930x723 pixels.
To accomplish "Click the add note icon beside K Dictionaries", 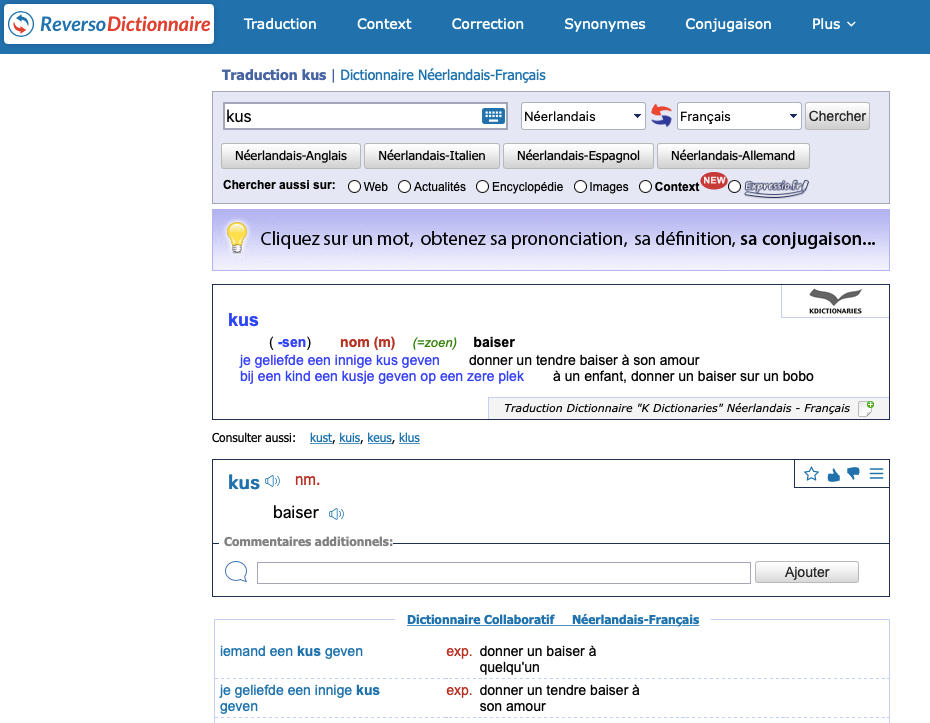I will click(x=866, y=408).
